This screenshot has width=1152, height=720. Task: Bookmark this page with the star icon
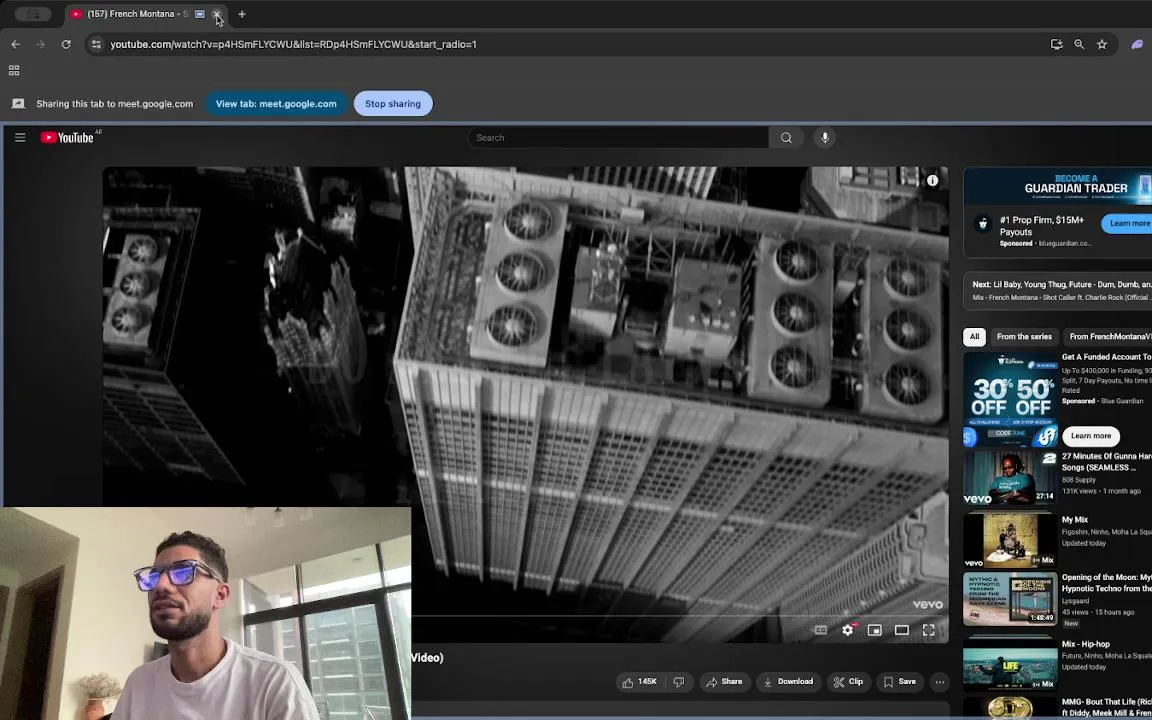(x=1102, y=44)
